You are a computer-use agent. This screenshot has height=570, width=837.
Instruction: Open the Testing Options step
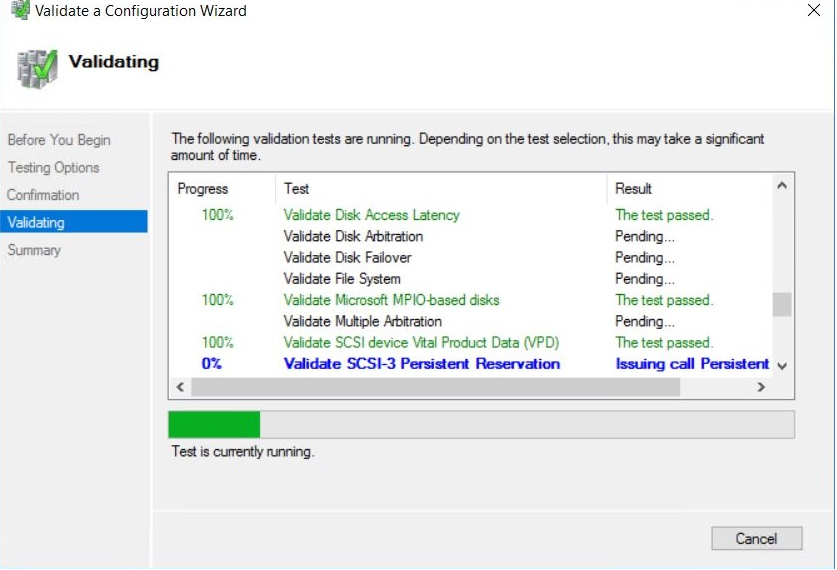(53, 168)
